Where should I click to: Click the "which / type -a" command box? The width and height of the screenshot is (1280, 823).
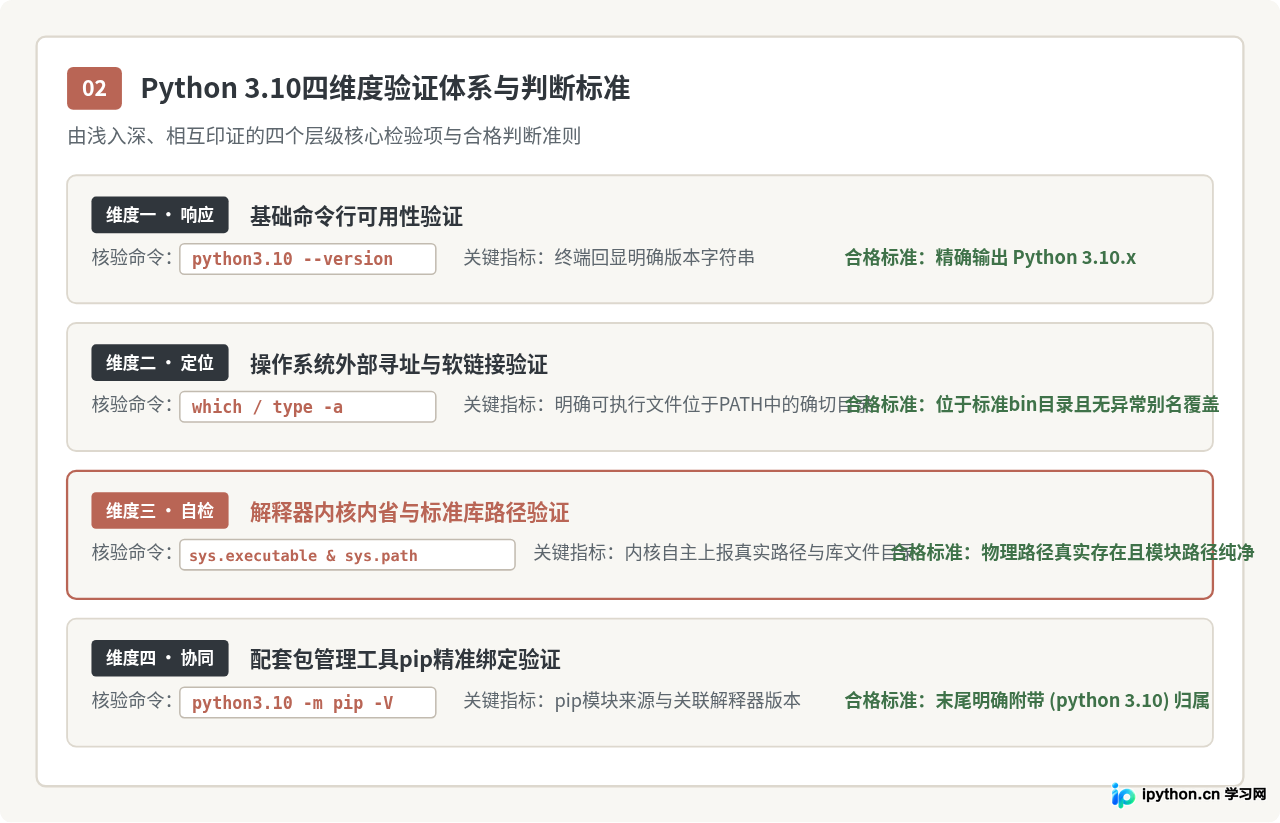click(x=308, y=407)
